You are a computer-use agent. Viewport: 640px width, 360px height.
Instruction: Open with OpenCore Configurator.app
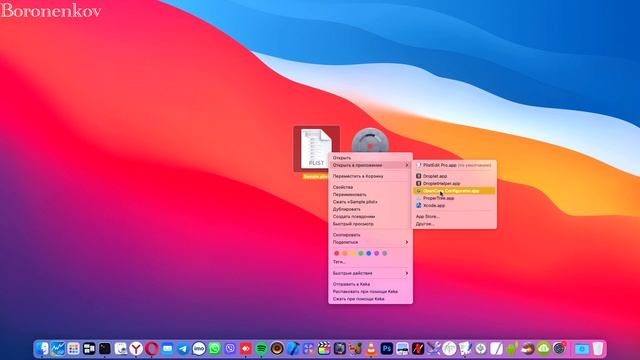pos(454,191)
